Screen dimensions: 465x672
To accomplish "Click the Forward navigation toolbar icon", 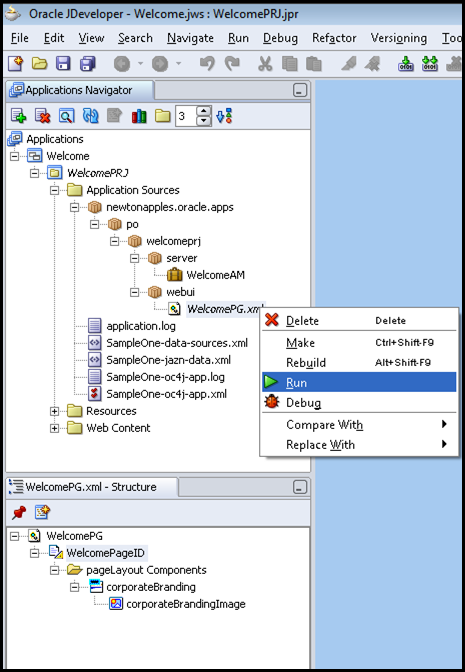I will coord(160,64).
